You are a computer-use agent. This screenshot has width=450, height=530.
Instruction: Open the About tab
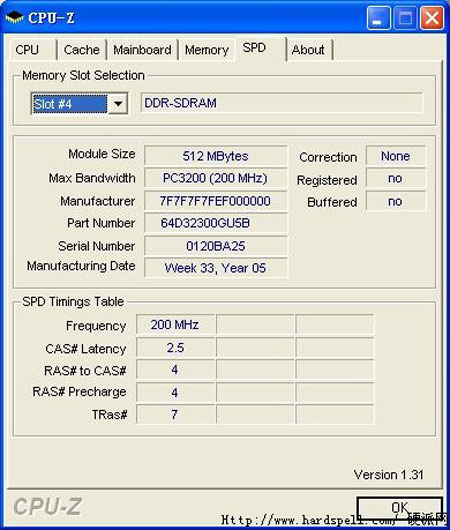click(x=309, y=50)
